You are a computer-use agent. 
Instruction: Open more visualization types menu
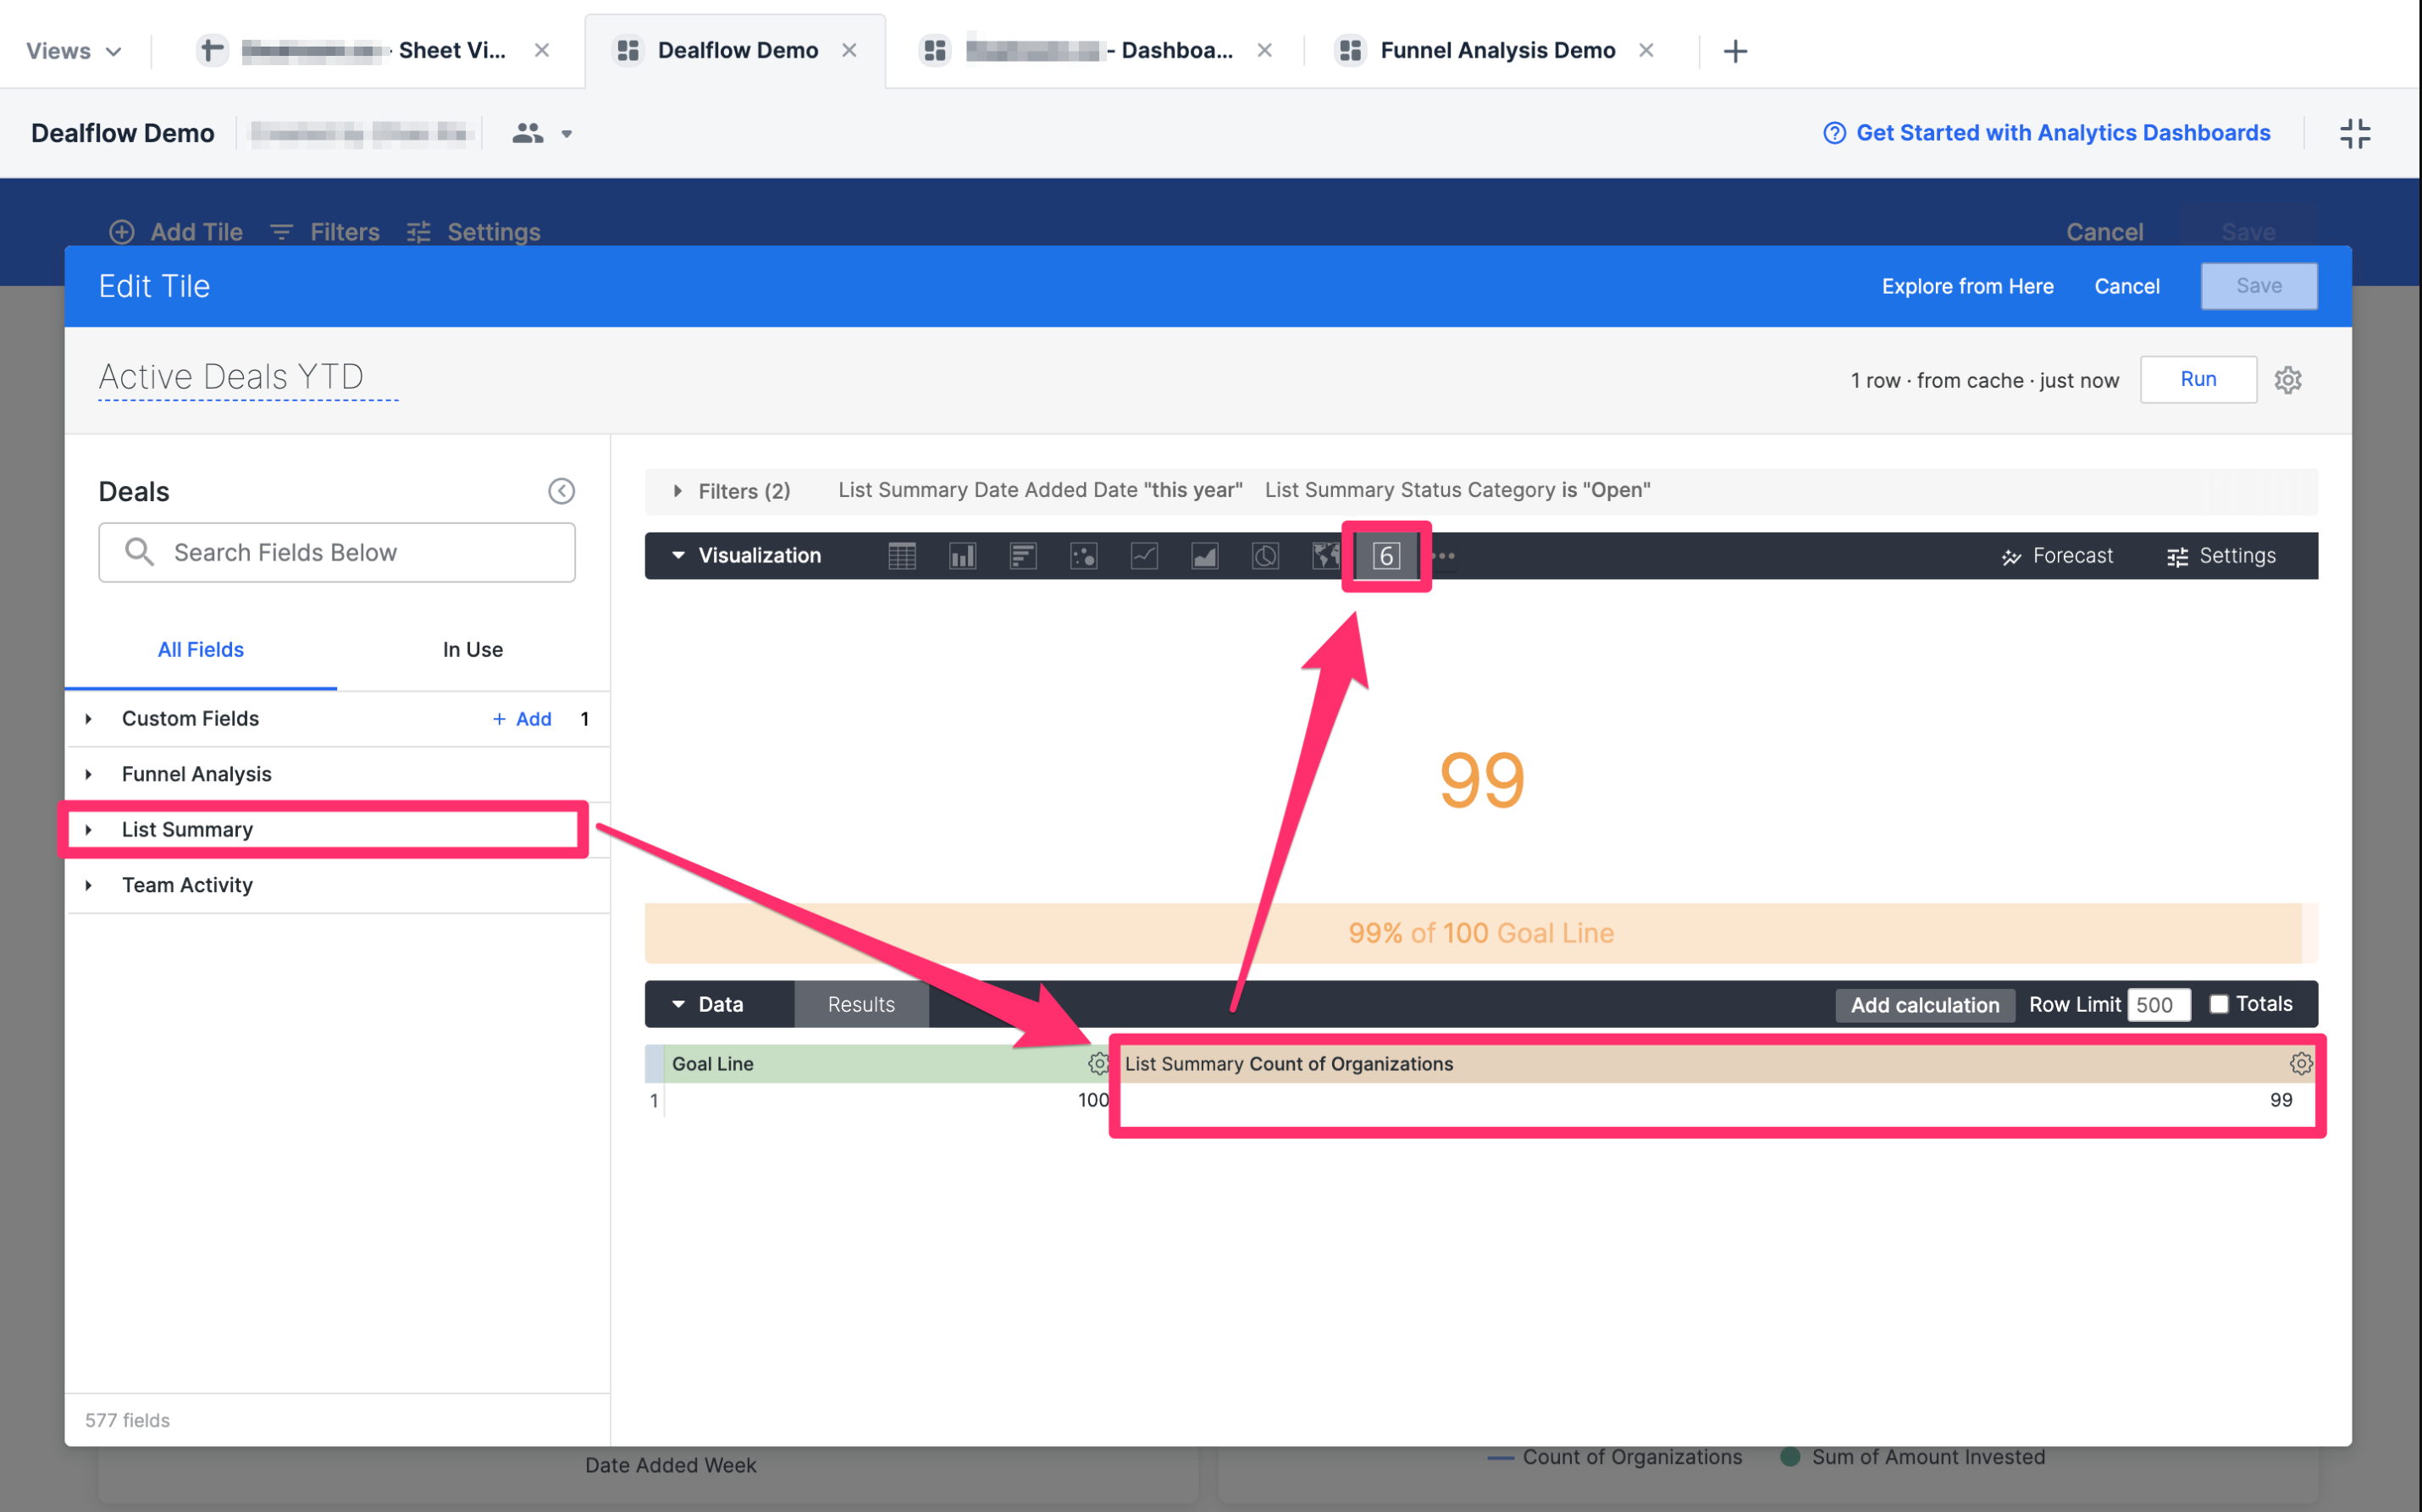[1444, 556]
